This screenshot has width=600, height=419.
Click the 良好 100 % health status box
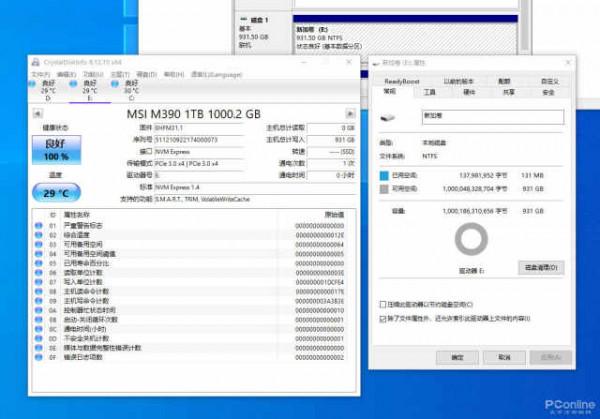pyautogui.click(x=57, y=150)
